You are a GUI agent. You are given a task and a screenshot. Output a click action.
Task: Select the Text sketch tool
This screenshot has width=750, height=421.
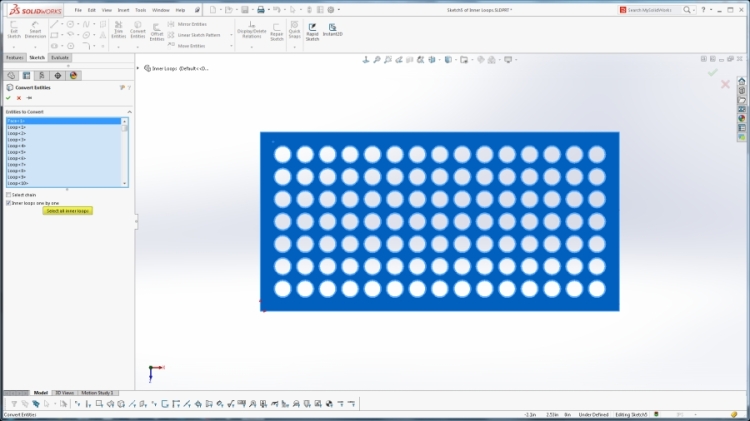pos(102,35)
